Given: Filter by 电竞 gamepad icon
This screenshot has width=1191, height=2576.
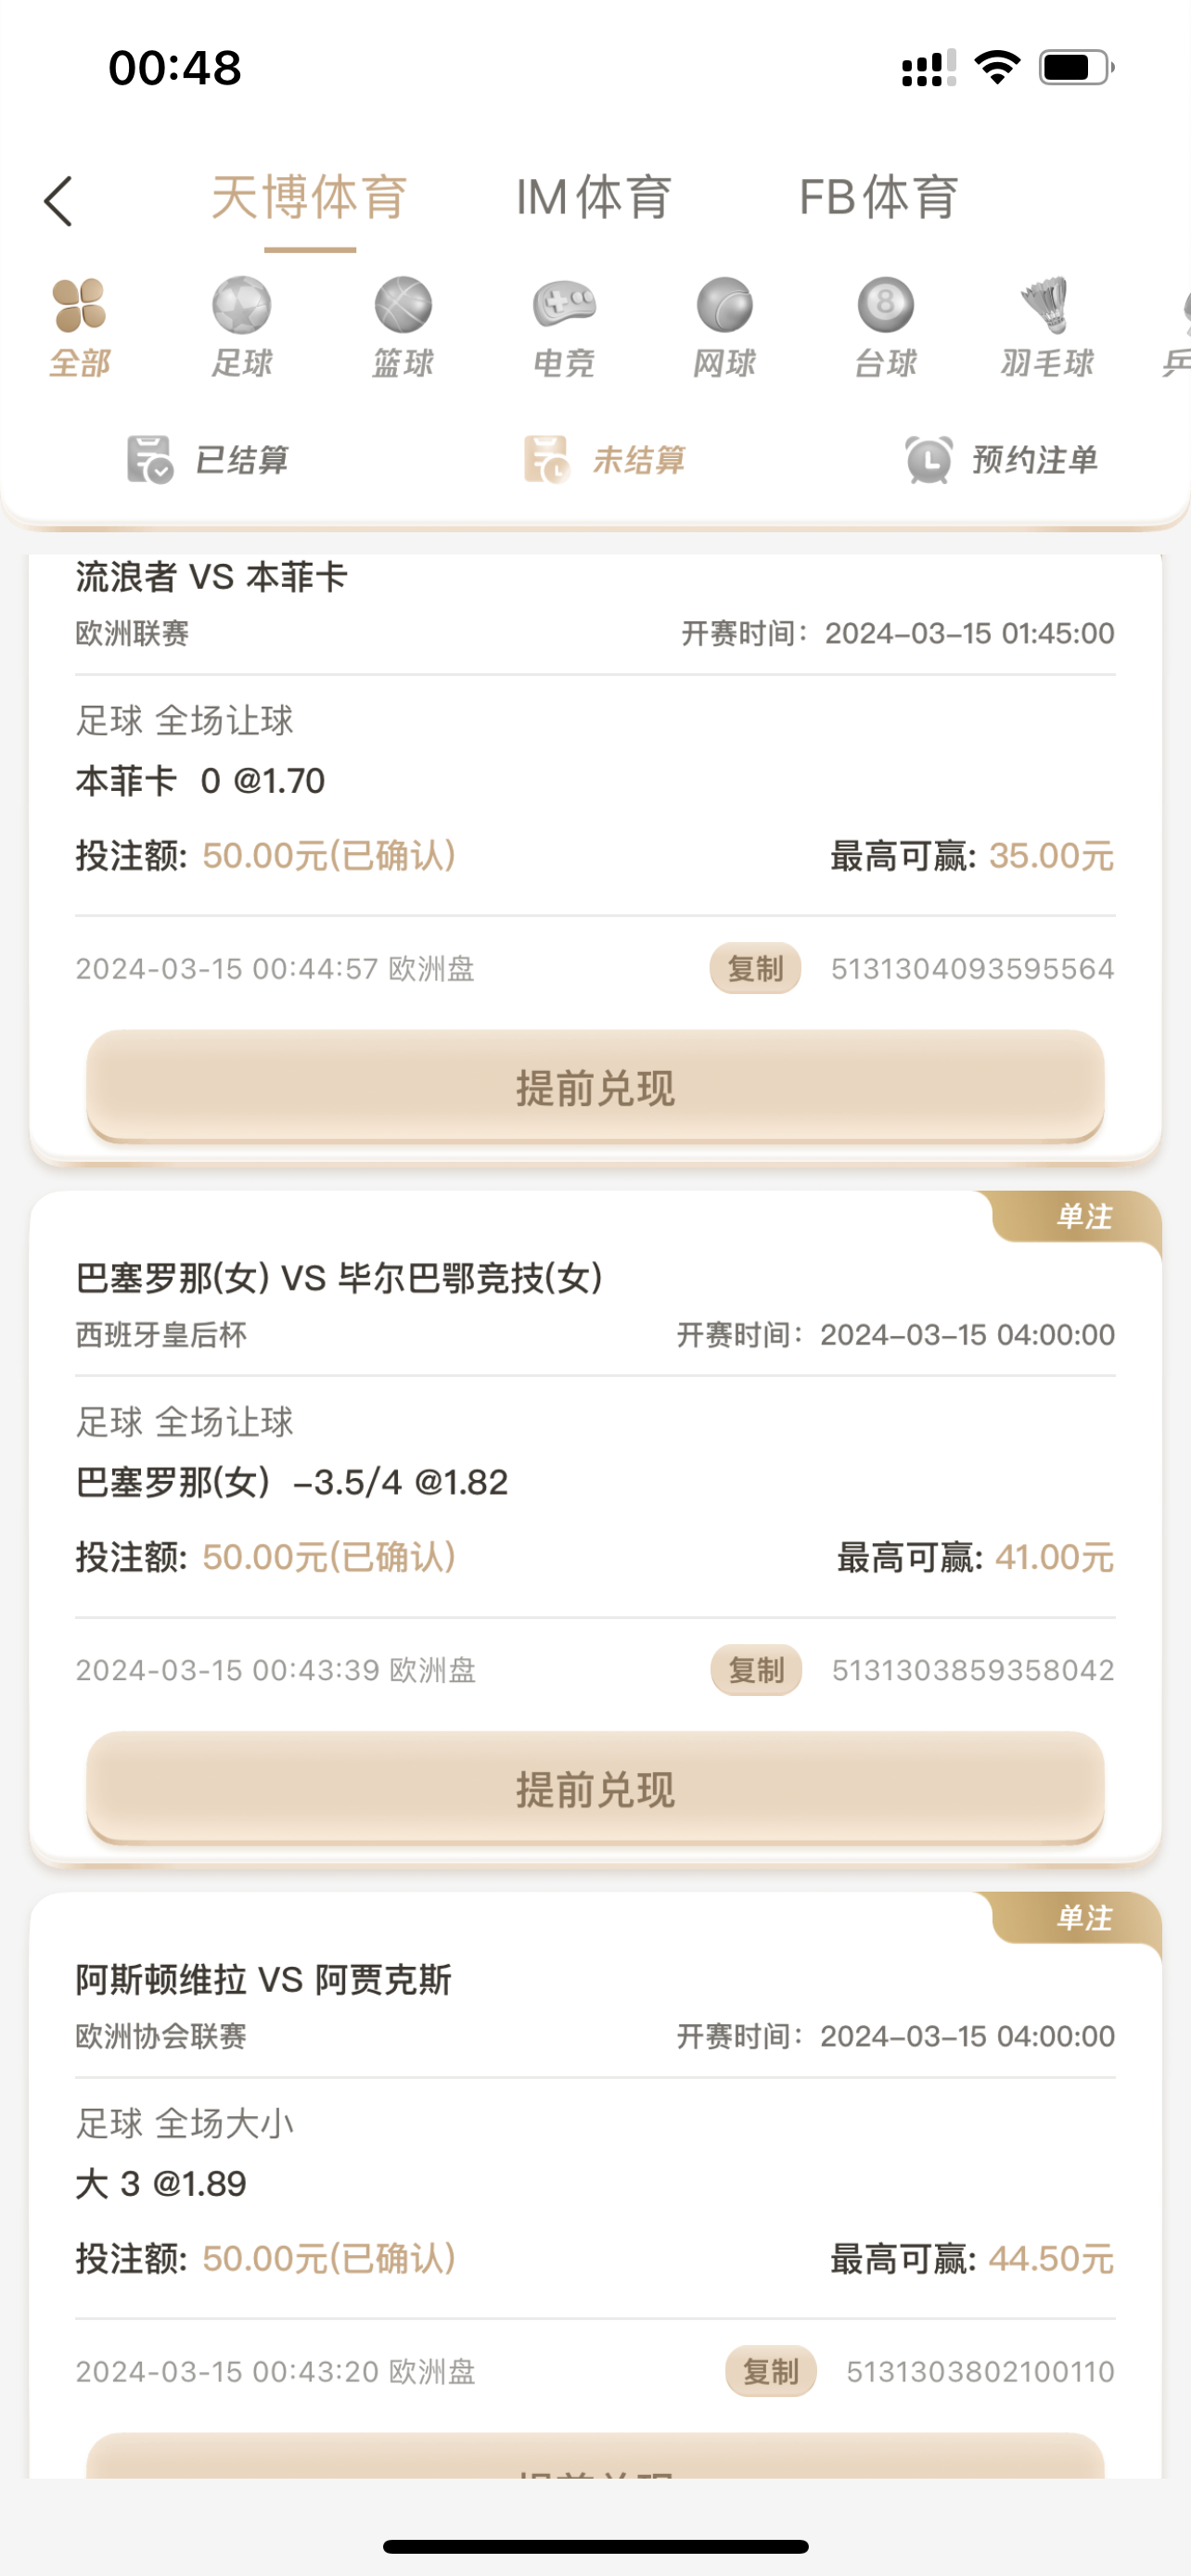Looking at the screenshot, I should 564,305.
